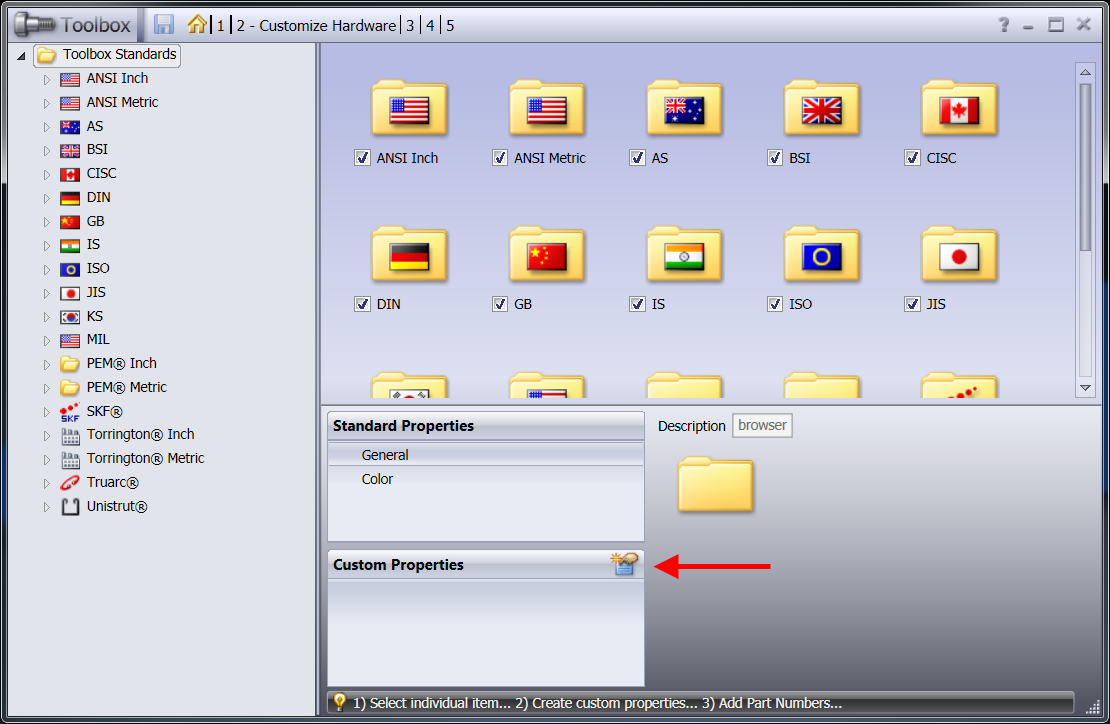Open the BSI British flag folder

pyautogui.click(x=821, y=109)
